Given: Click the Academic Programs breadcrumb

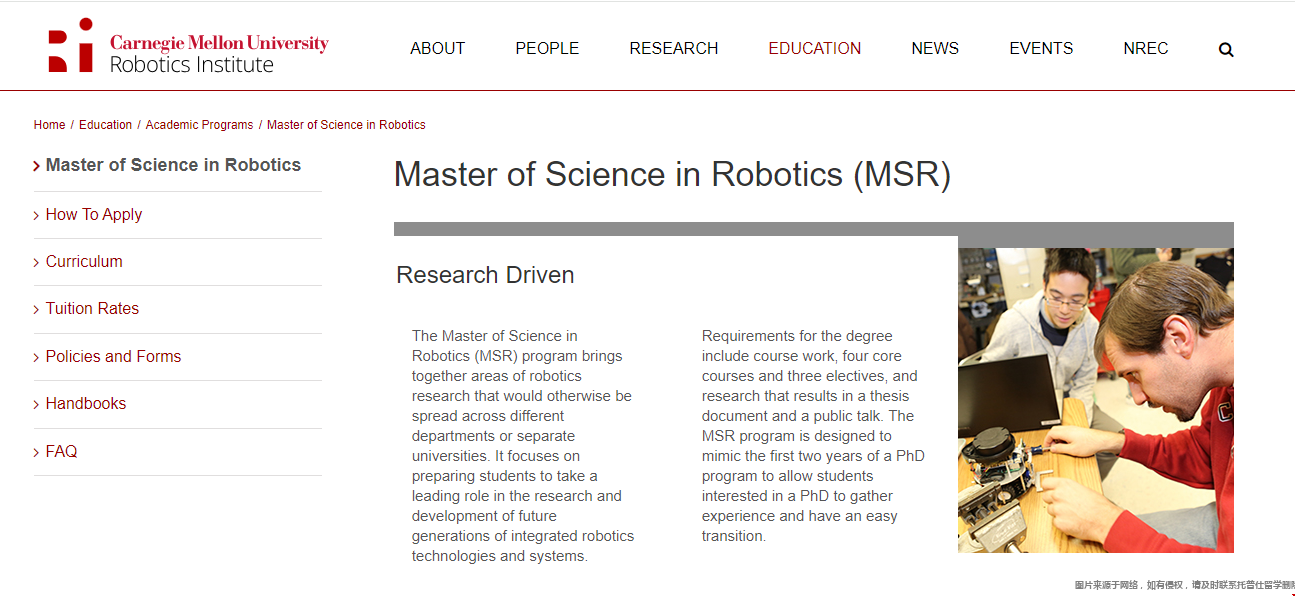Looking at the screenshot, I should pos(199,125).
